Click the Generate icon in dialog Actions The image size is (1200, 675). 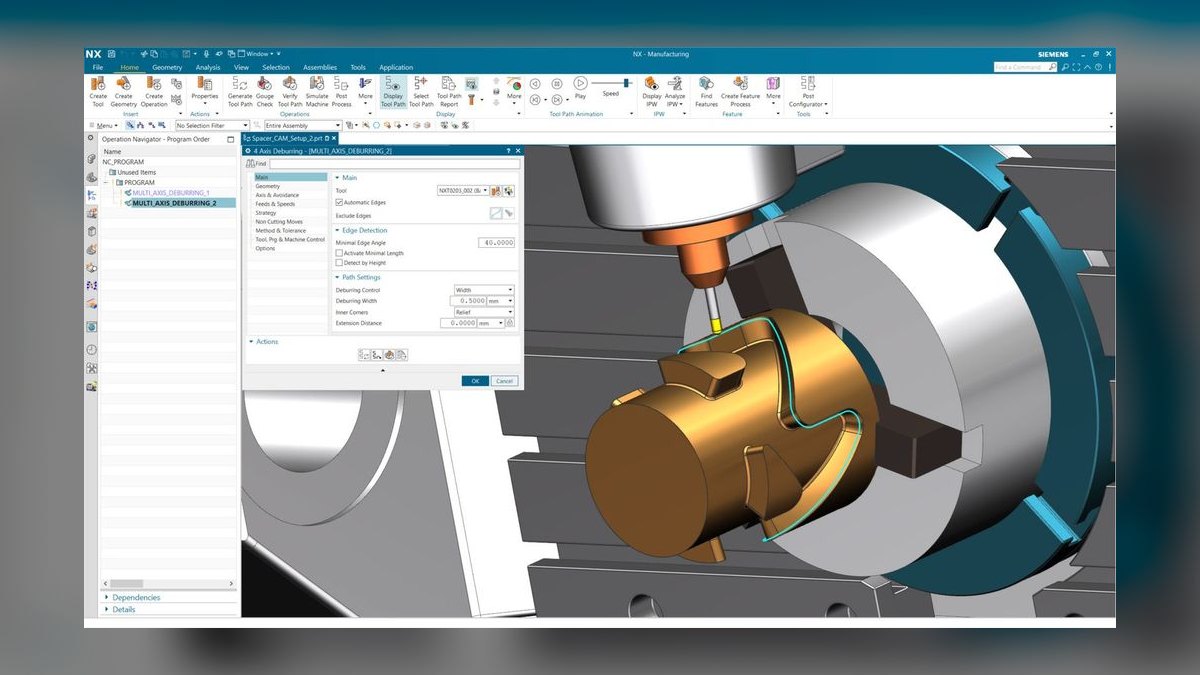pyautogui.click(x=365, y=354)
